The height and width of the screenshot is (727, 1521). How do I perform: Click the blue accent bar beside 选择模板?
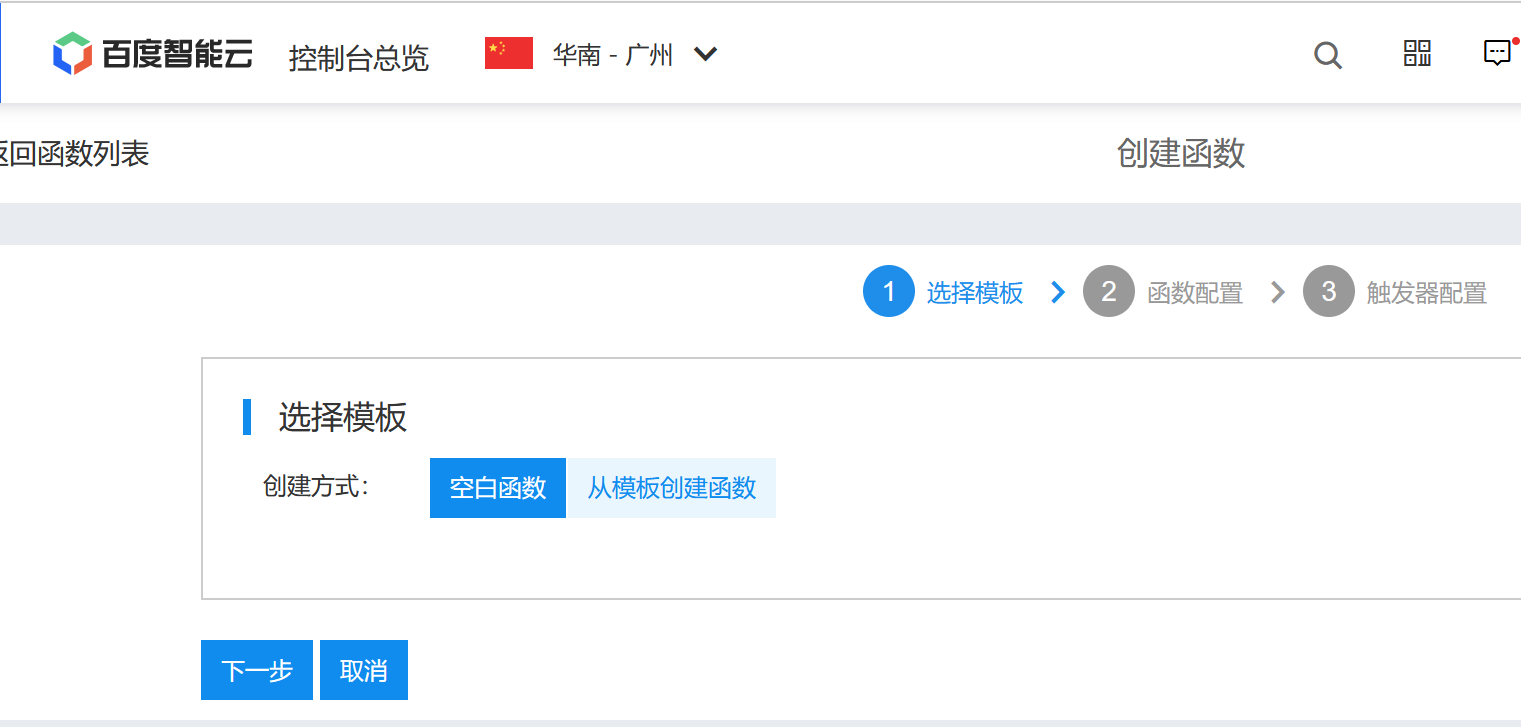pyautogui.click(x=247, y=416)
